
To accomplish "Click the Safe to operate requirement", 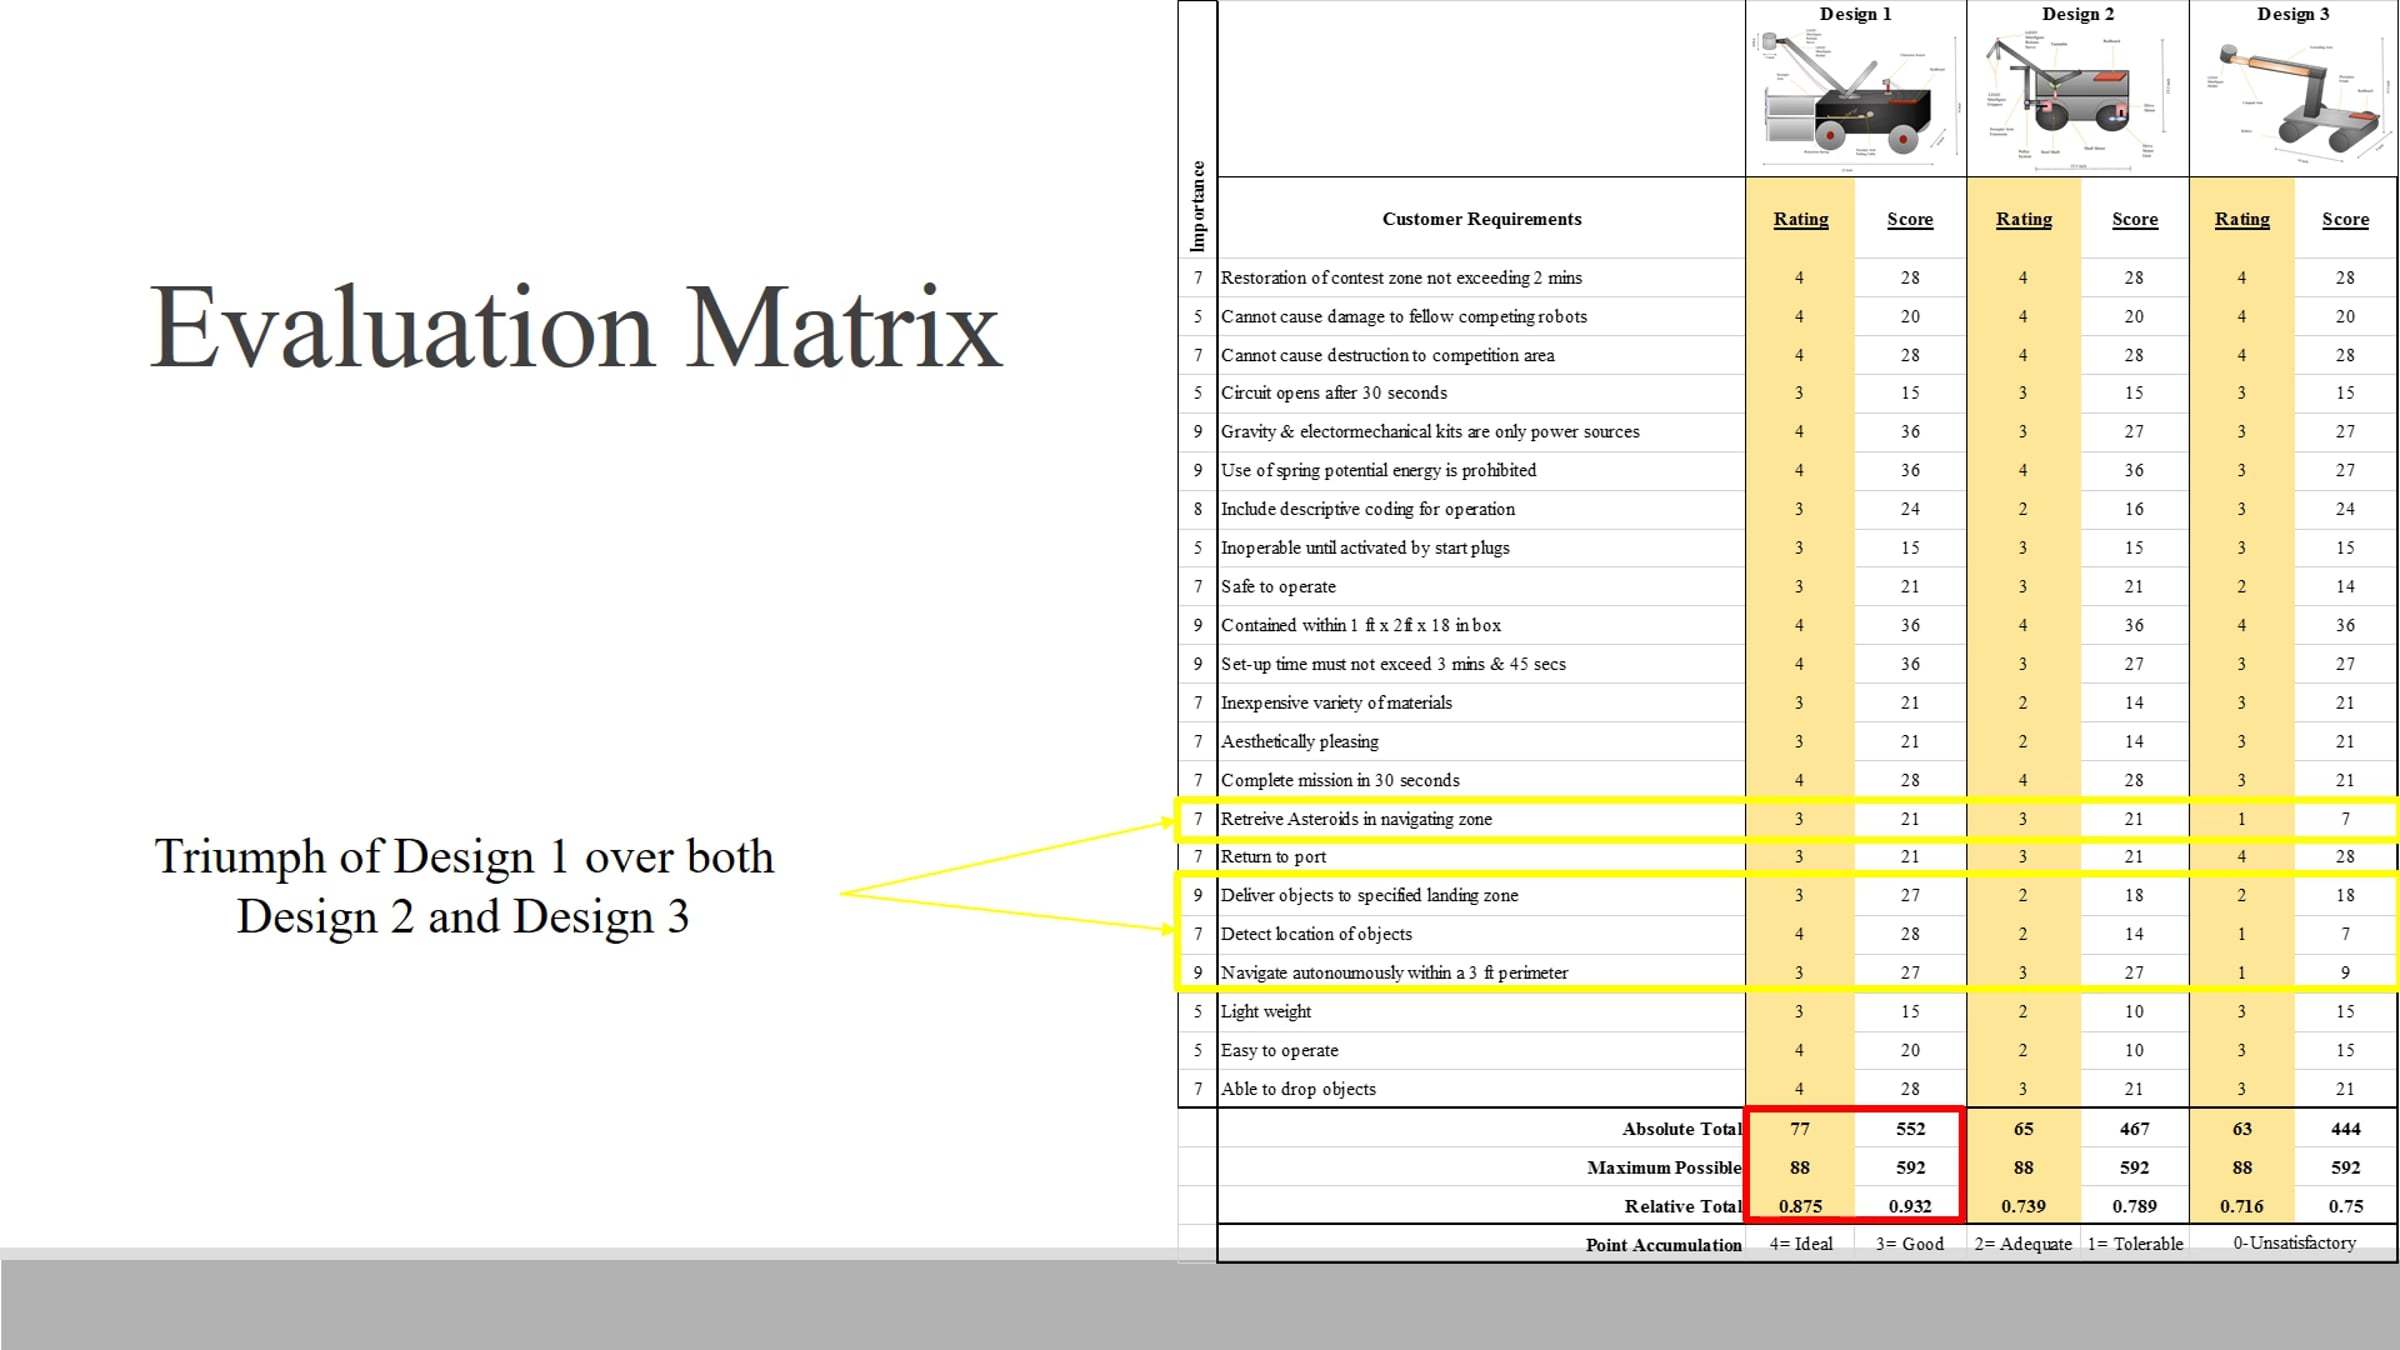I will point(1278,587).
